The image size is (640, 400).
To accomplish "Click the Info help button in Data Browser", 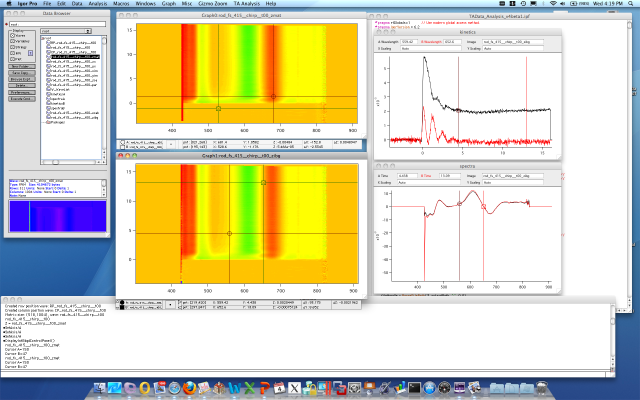I will point(30,53).
